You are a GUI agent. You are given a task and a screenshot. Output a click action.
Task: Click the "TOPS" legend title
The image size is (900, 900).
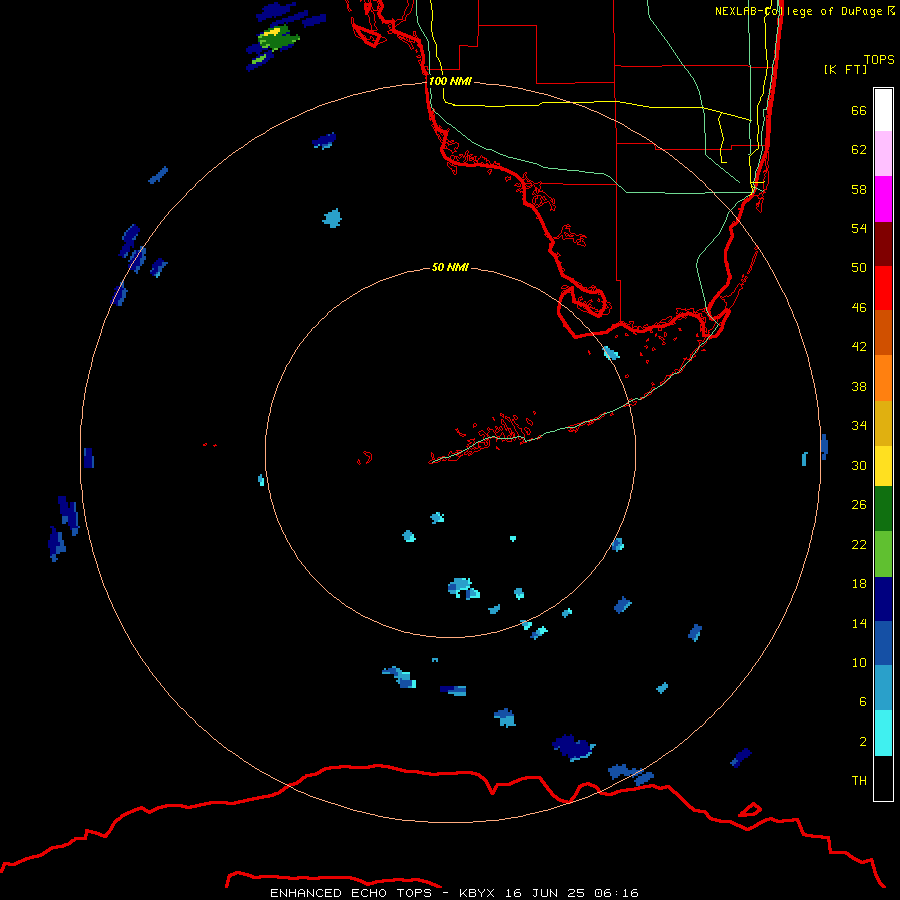click(879, 59)
